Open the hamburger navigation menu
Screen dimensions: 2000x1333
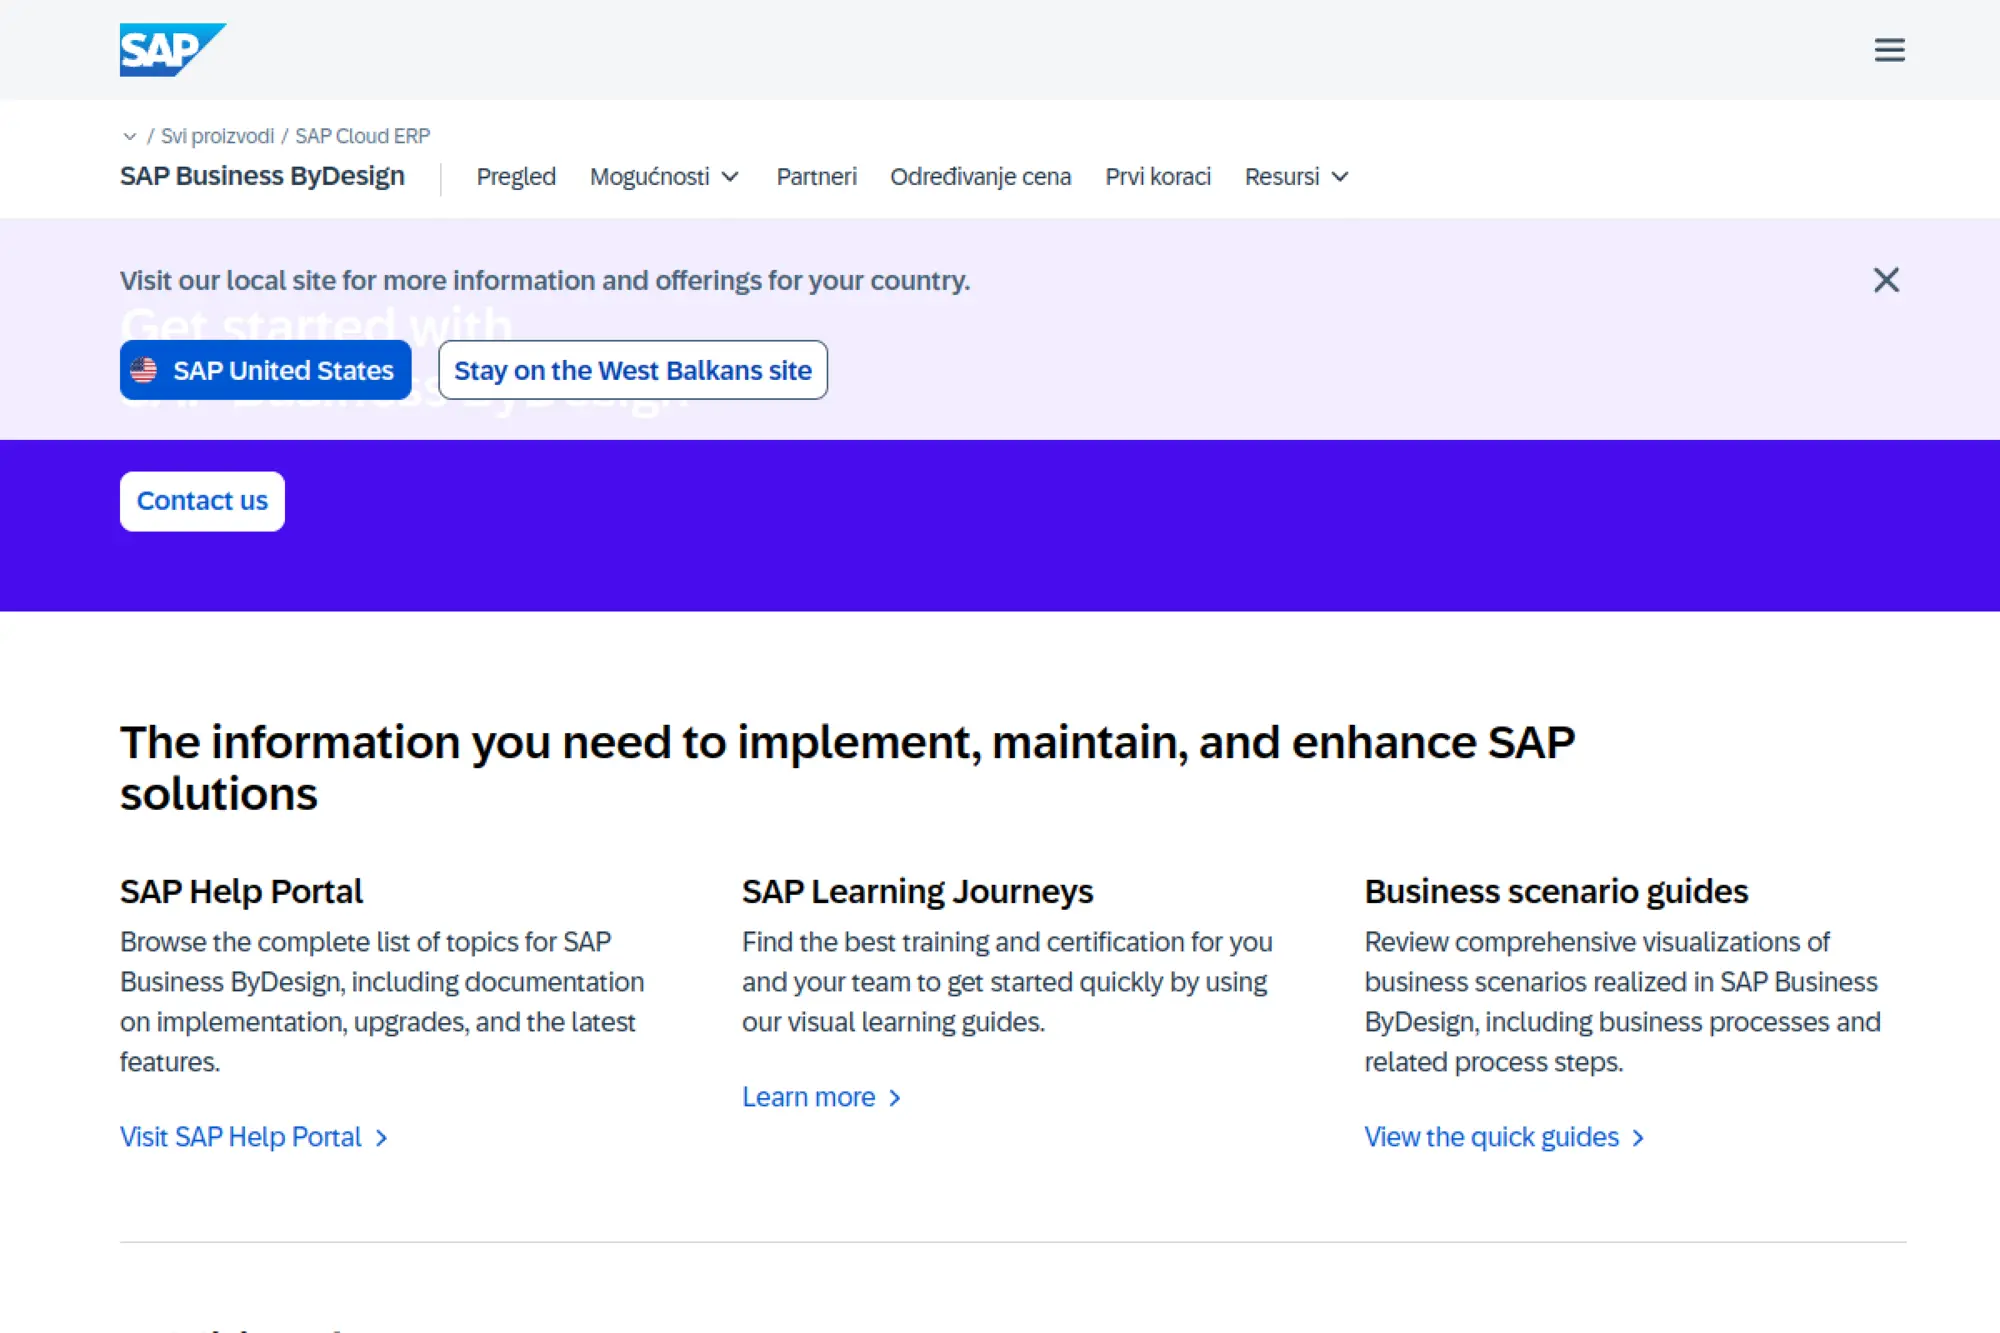pos(1889,50)
